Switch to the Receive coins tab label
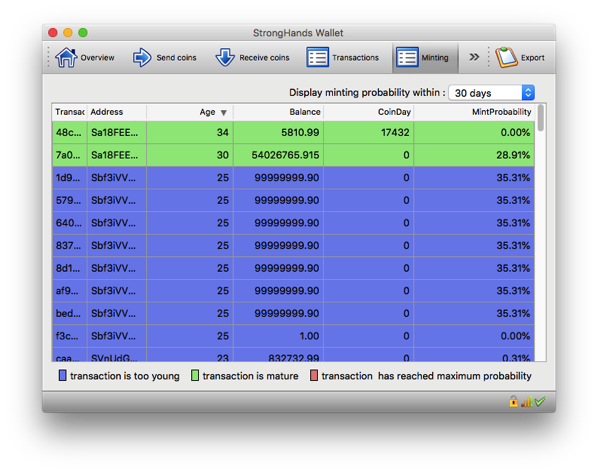Screen dimensions: 598x473 point(264,58)
